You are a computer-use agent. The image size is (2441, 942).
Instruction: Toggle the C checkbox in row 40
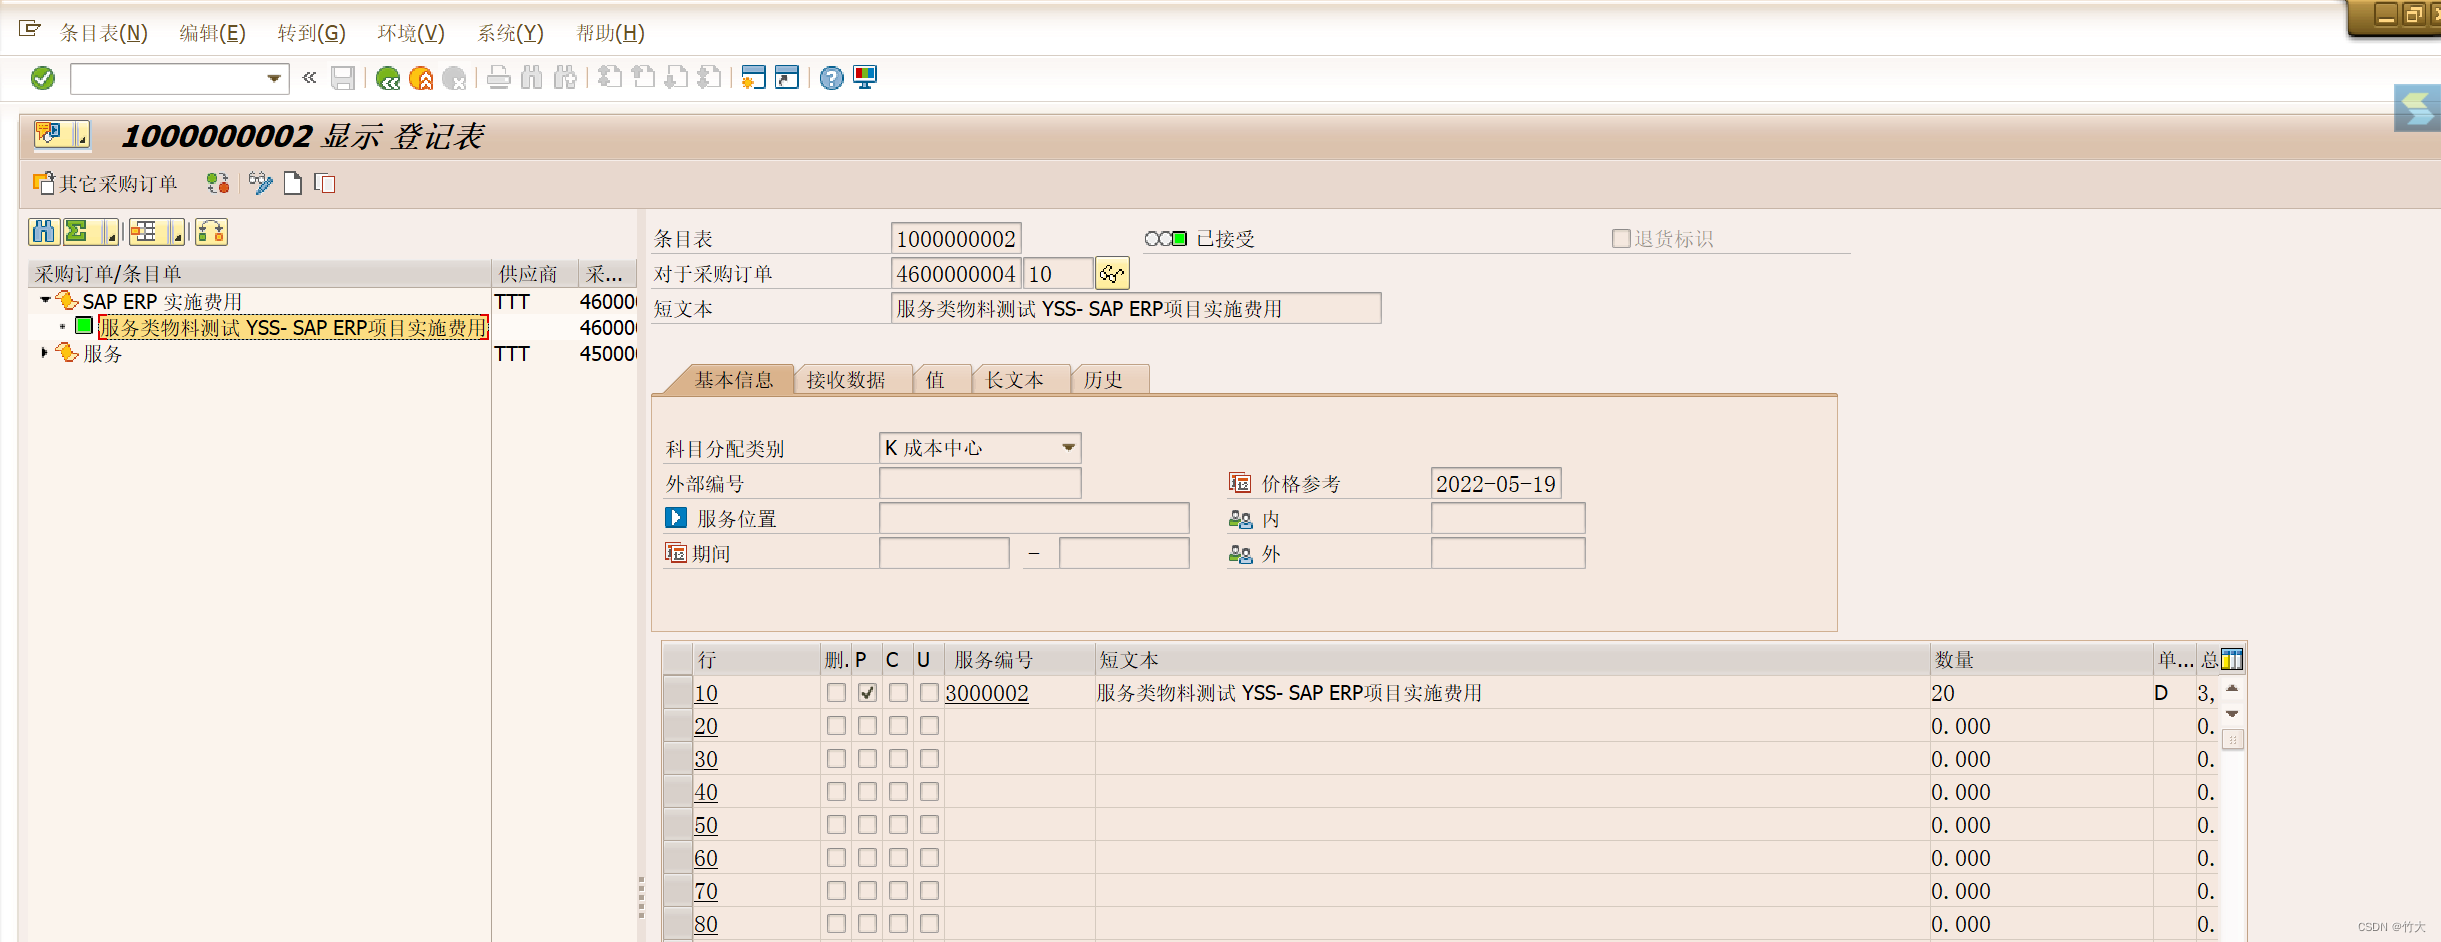coord(898,791)
